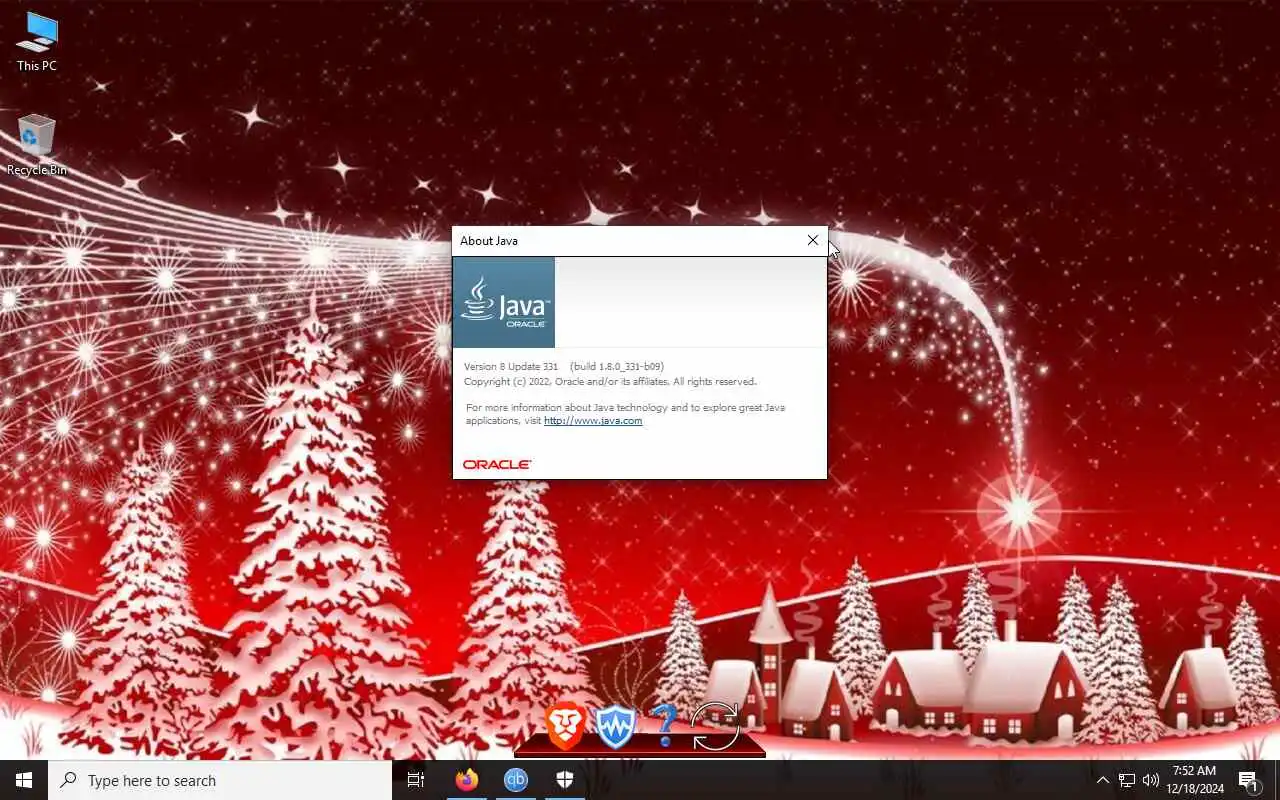Click the Type here to search box
The height and width of the screenshot is (800, 1280).
pyautogui.click(x=220, y=780)
